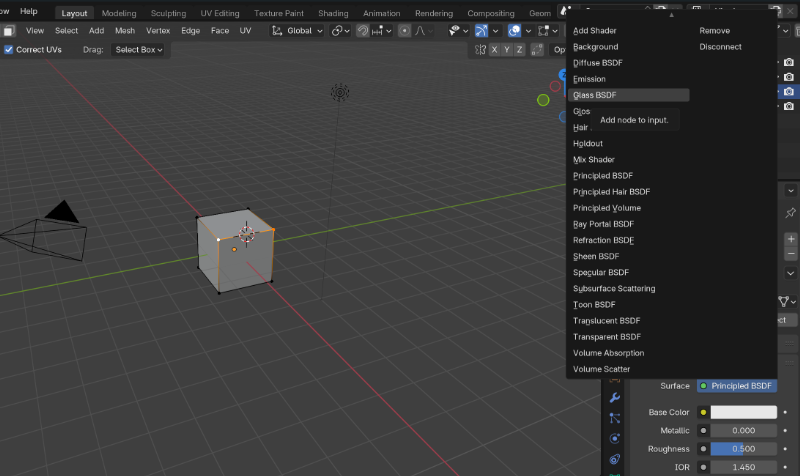Click the Metallic input socket dot

click(x=703, y=431)
